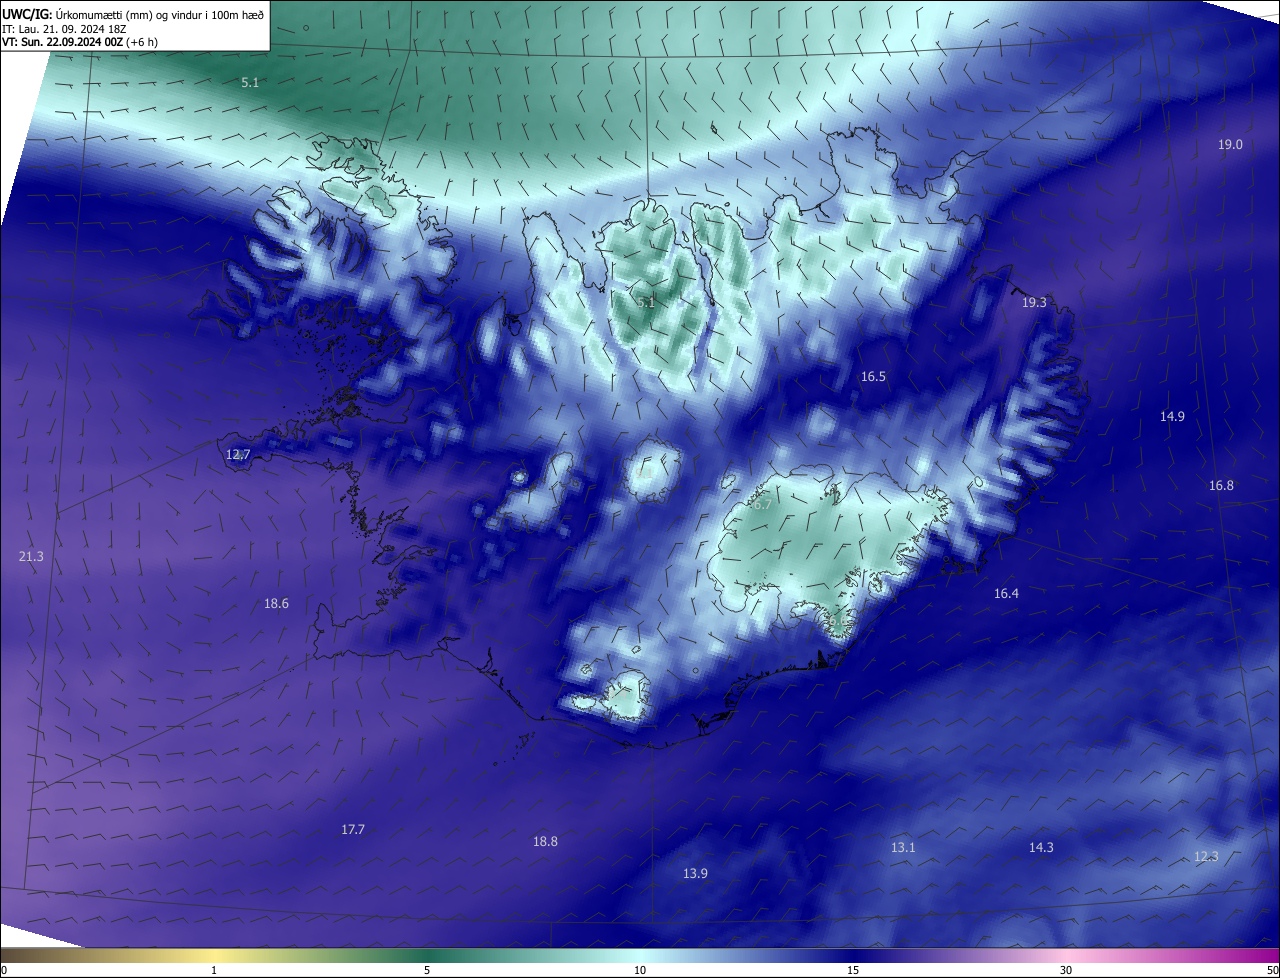Click the valid time line "VT: Sun. 22.09.2024 00Z"
The height and width of the screenshot is (978, 1280).
[62, 42]
